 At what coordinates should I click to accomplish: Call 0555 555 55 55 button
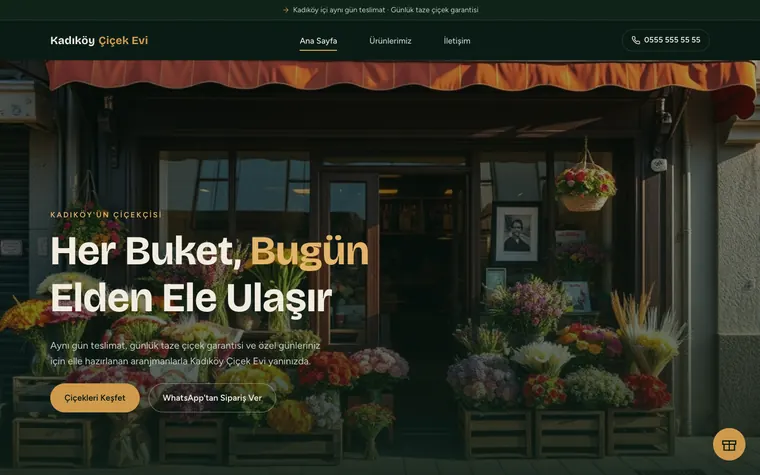click(665, 40)
